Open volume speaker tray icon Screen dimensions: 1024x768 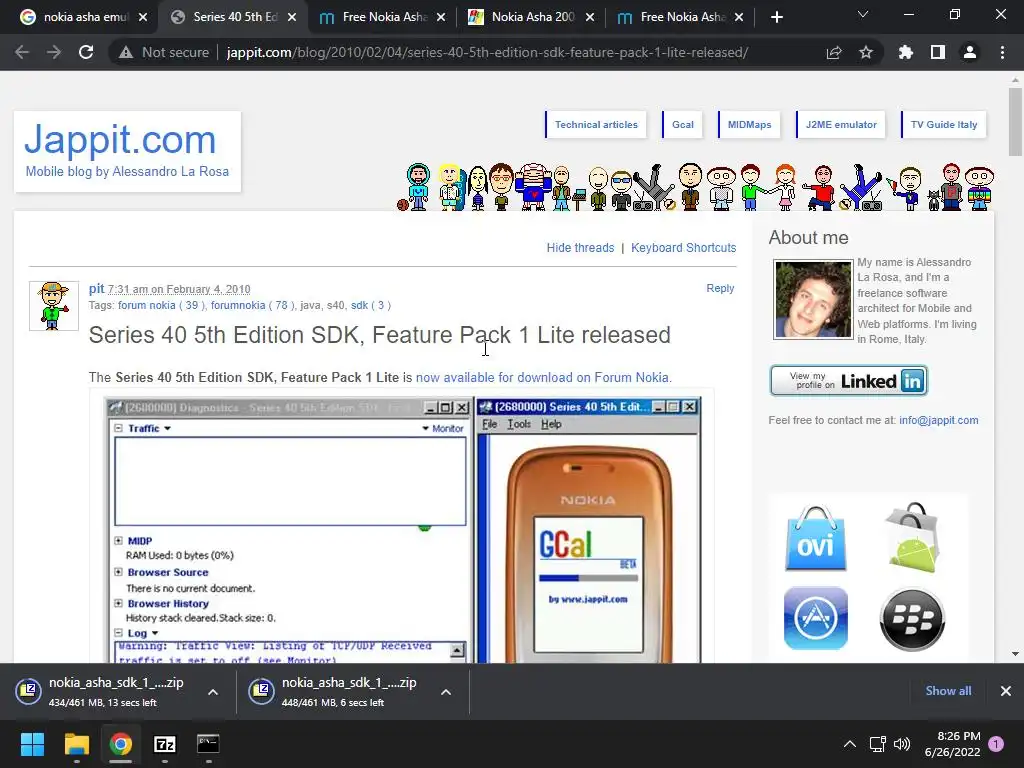pos(902,744)
